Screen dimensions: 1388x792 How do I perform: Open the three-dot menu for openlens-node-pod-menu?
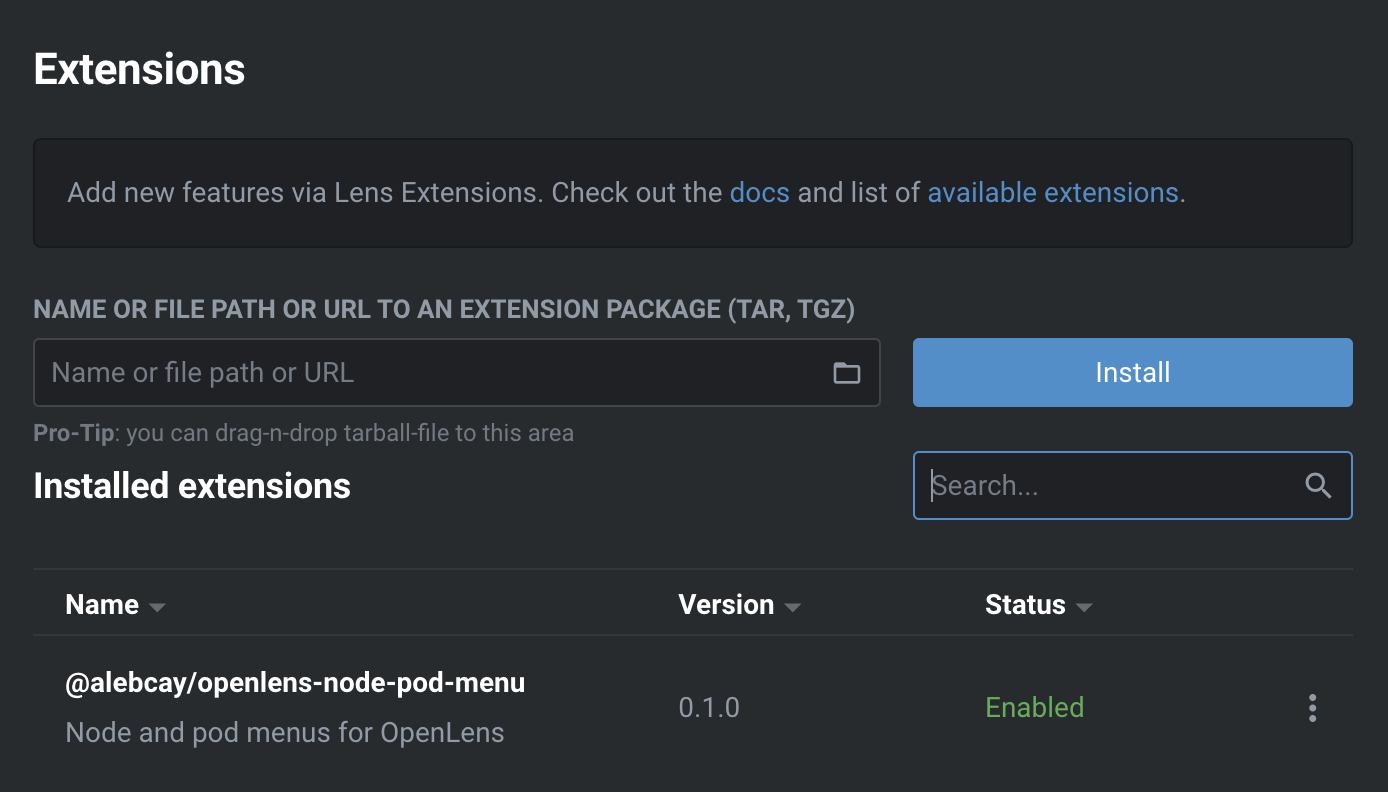click(1312, 708)
